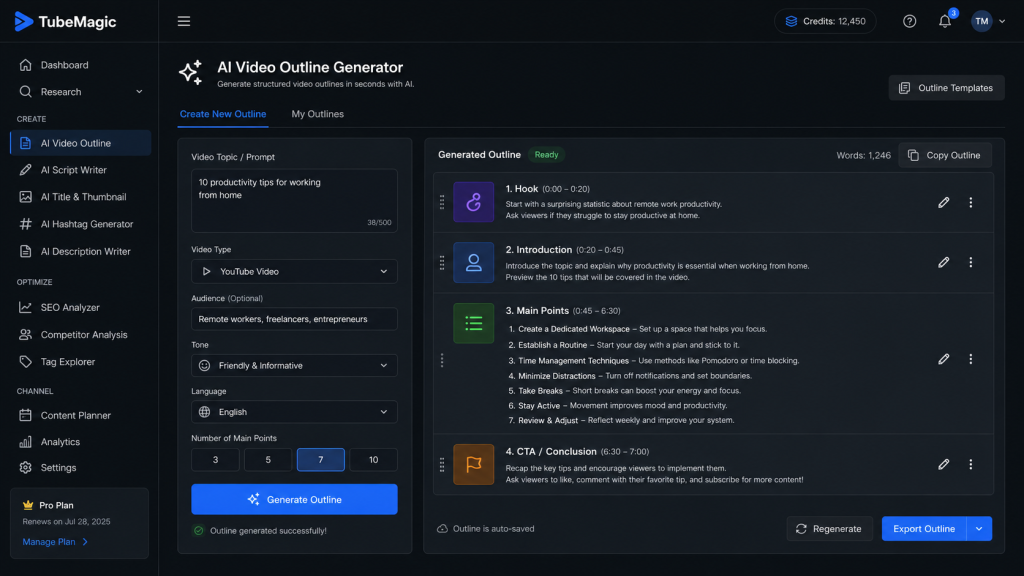
Task: Click the Regenerate button
Action: pos(829,529)
